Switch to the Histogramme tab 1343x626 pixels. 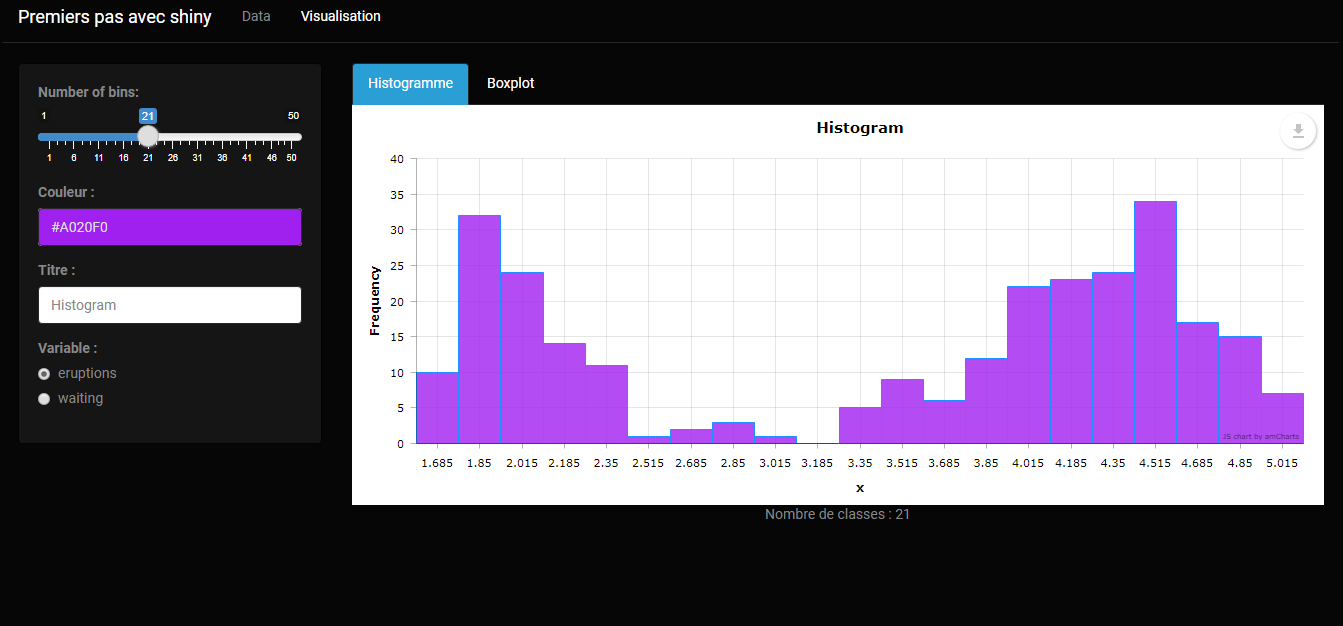pos(410,83)
